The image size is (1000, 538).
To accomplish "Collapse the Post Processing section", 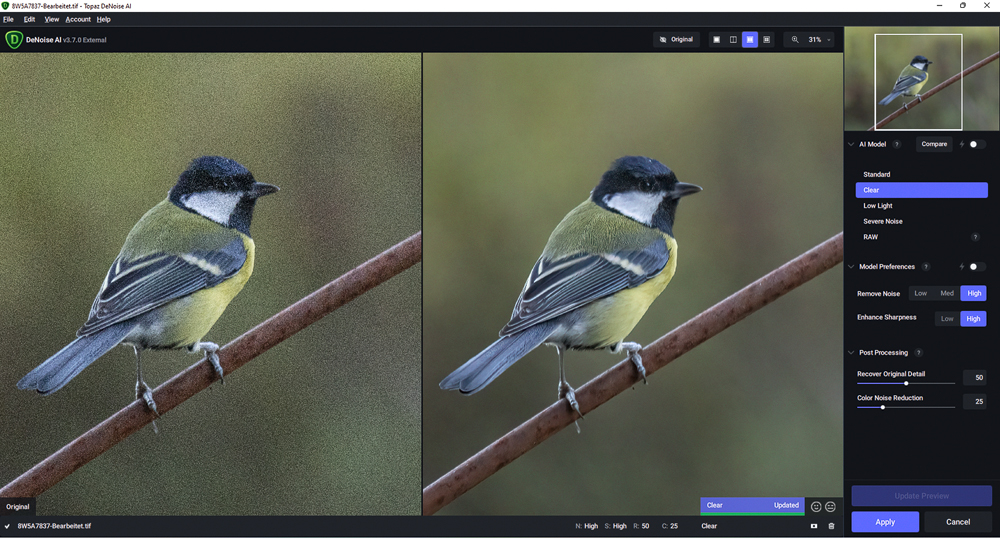I will [x=851, y=353].
